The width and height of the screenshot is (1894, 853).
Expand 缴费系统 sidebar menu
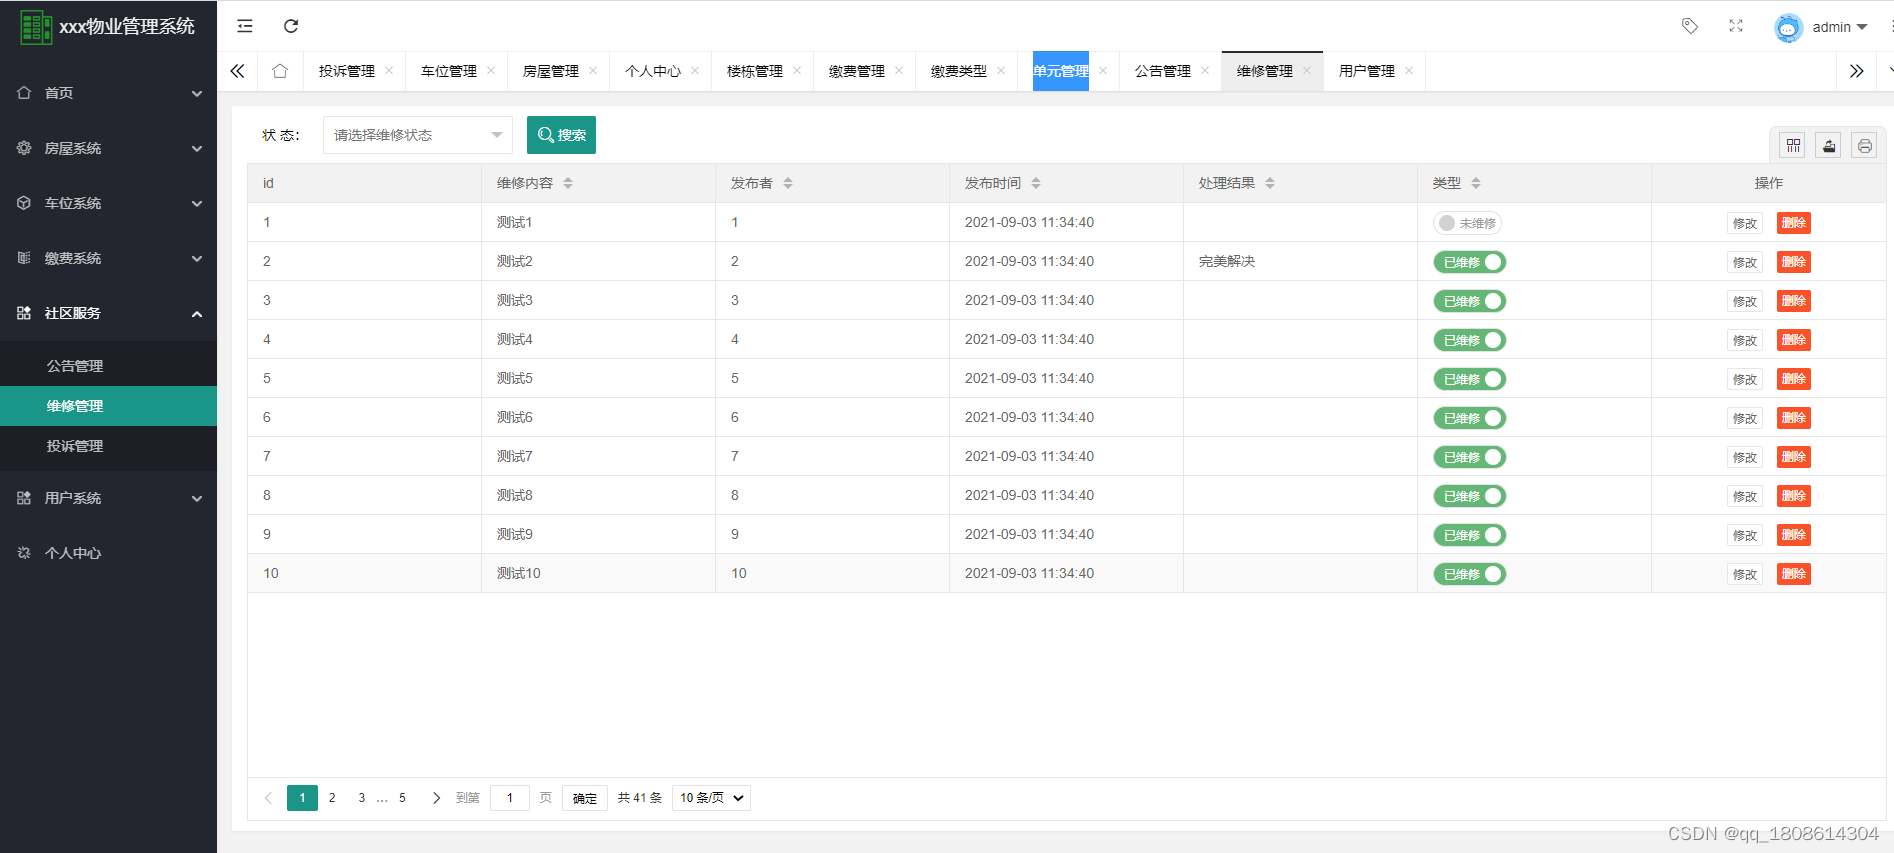click(108, 258)
